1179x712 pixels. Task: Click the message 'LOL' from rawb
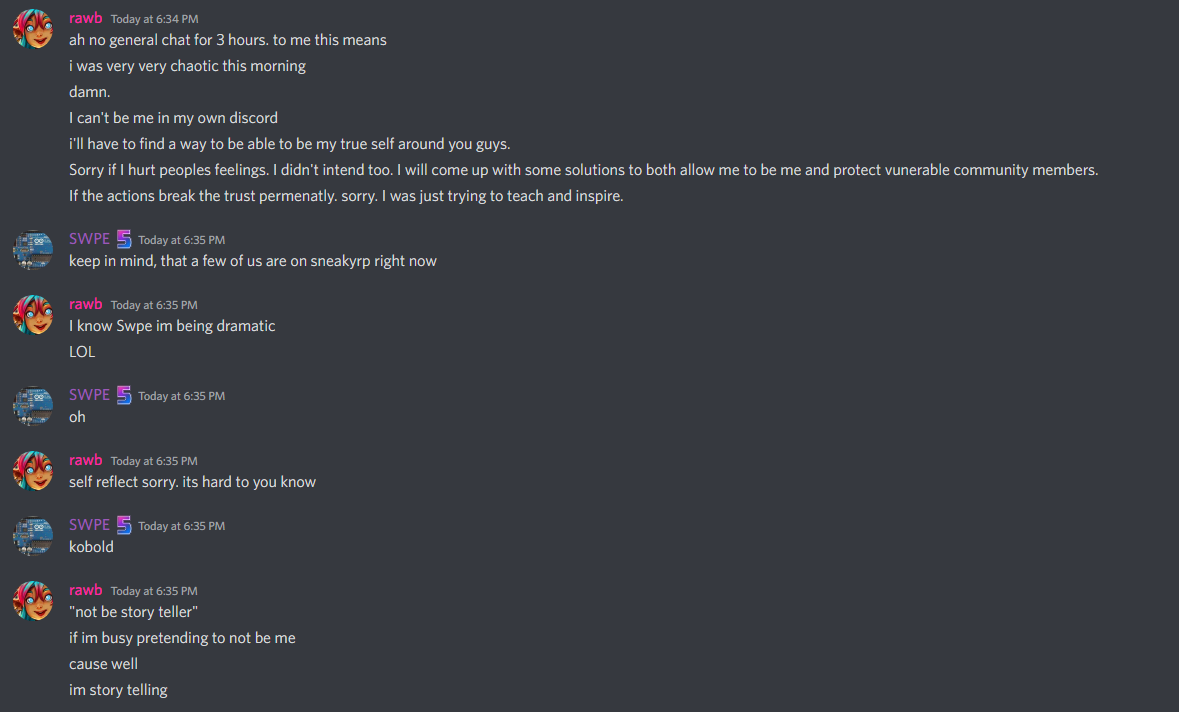click(x=82, y=352)
